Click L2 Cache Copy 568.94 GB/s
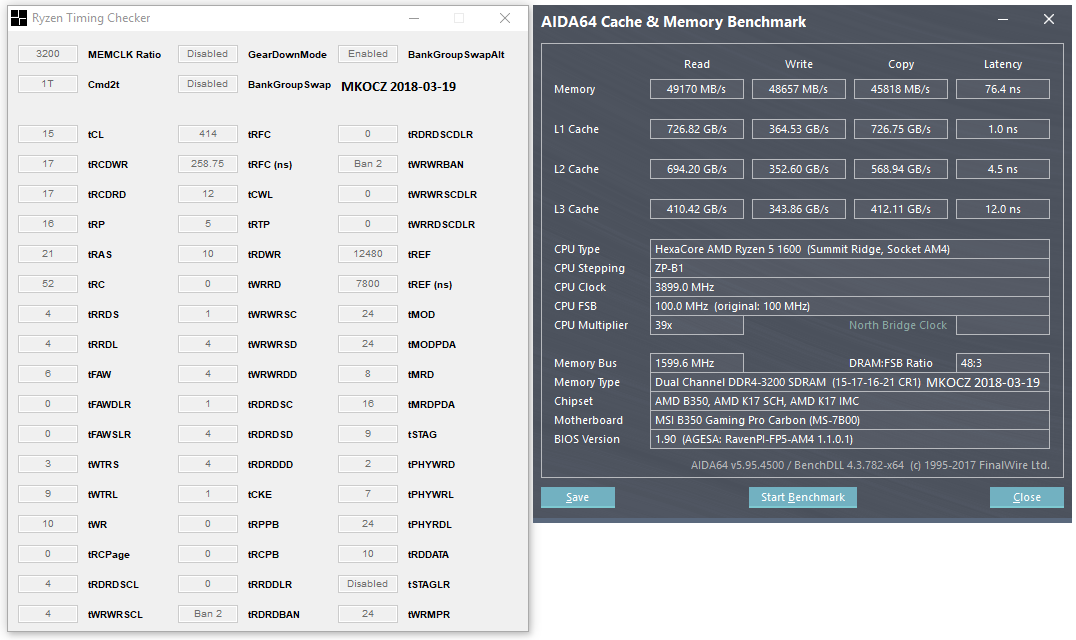The height and width of the screenshot is (640, 1076). point(900,169)
